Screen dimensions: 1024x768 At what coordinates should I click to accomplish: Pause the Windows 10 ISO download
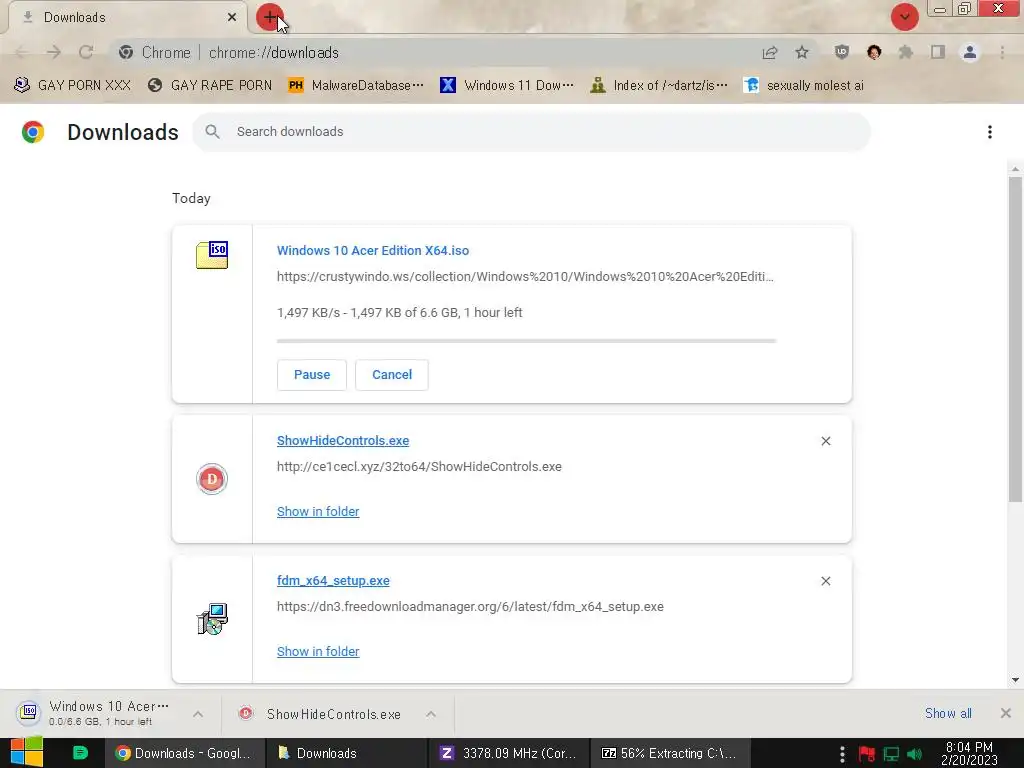[x=312, y=375]
